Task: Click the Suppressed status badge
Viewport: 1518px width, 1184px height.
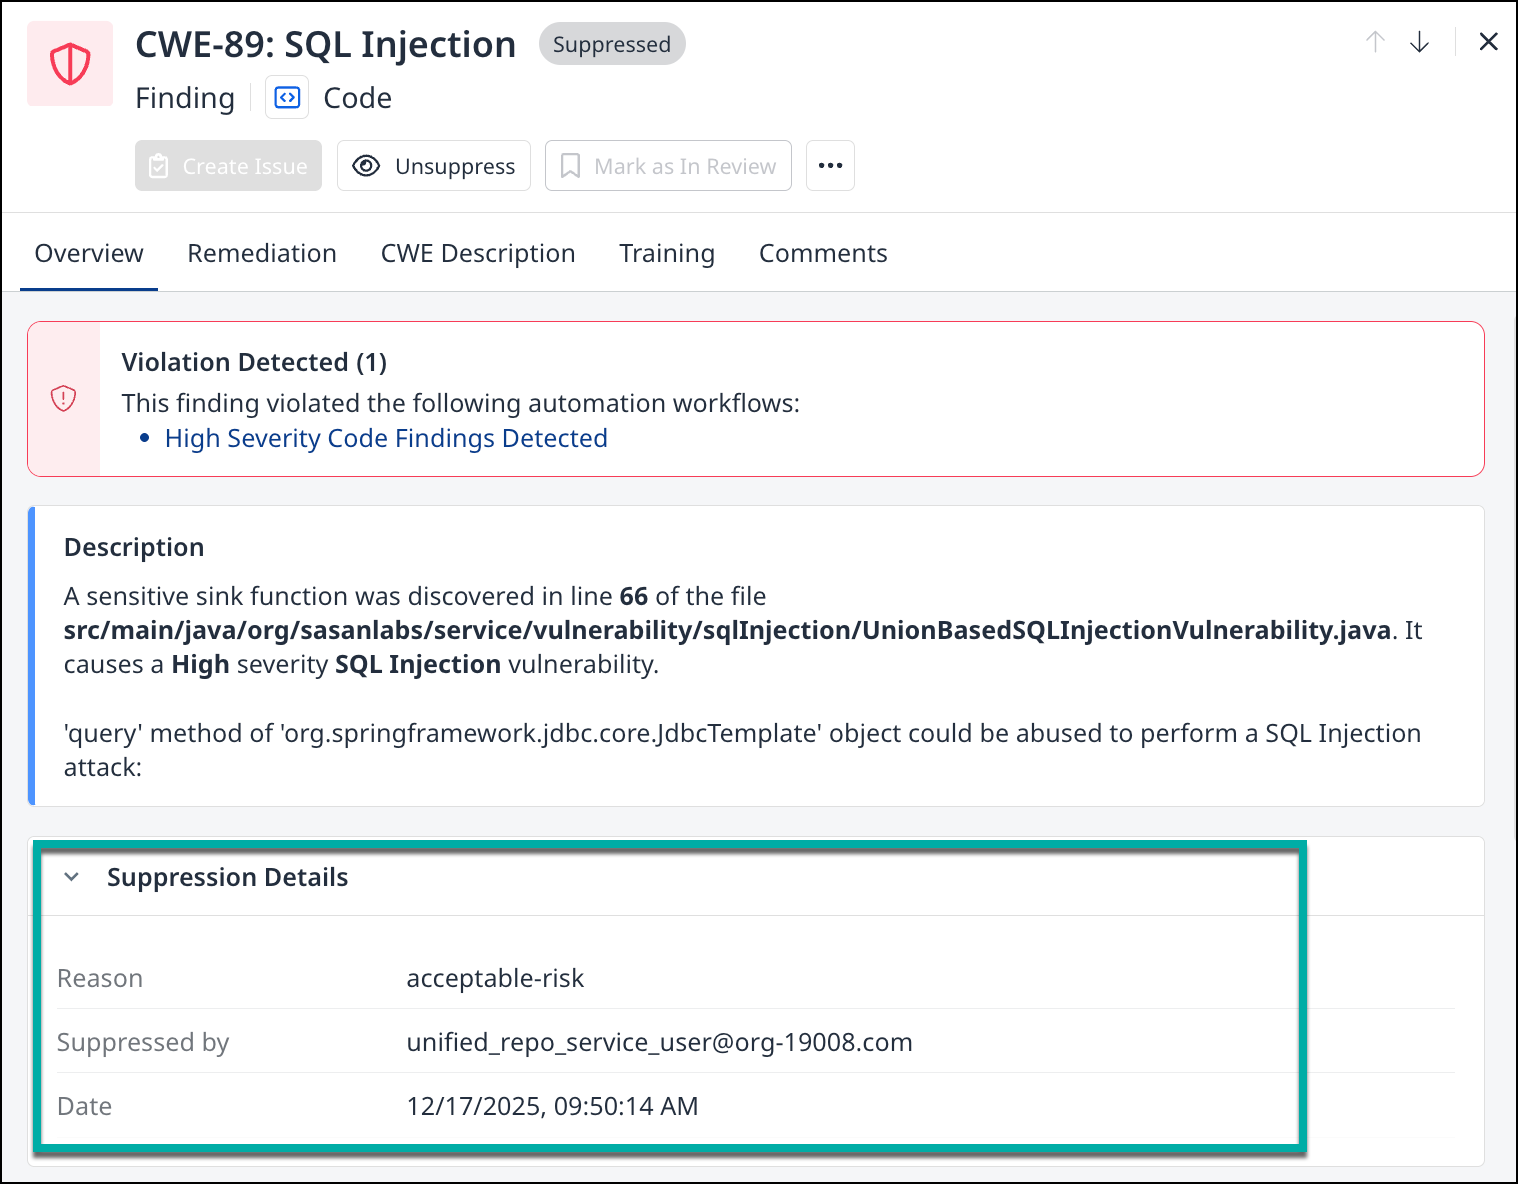Action: pos(612,45)
